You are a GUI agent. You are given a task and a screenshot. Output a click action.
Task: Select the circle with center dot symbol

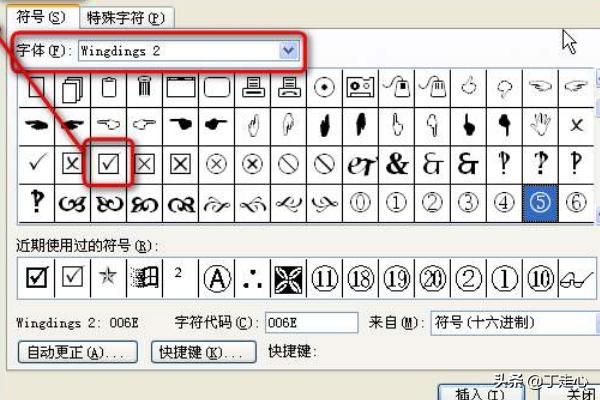coord(324,87)
